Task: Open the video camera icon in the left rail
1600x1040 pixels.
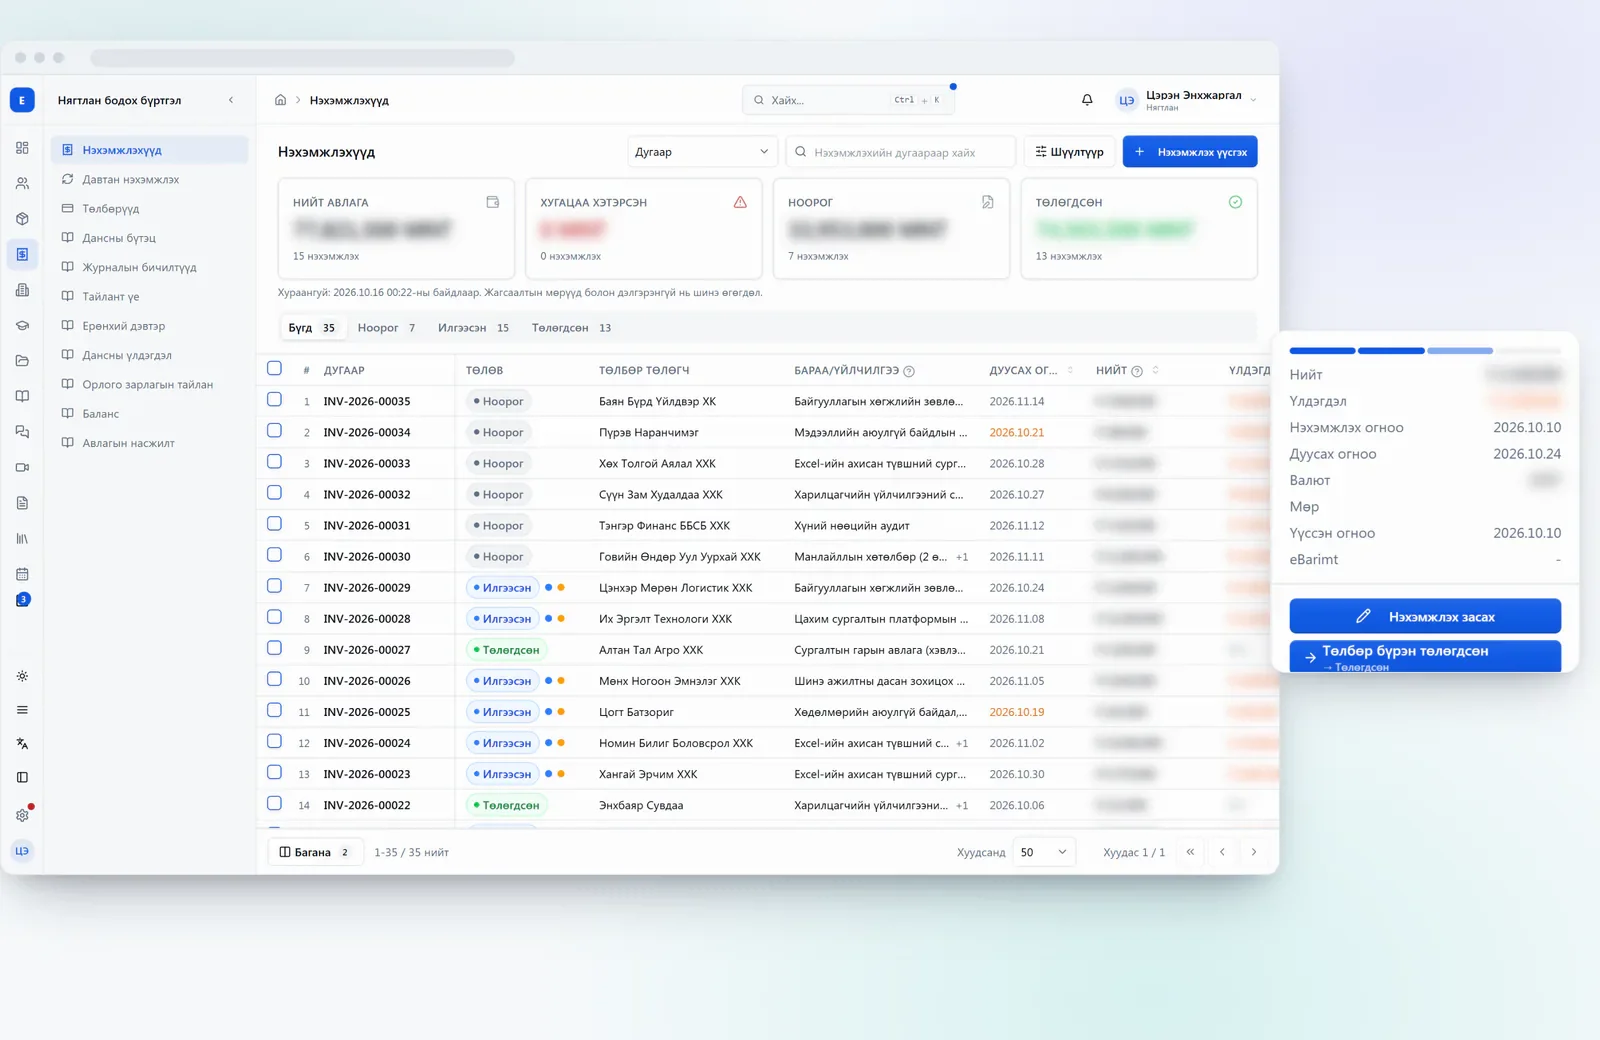Action: [22, 467]
